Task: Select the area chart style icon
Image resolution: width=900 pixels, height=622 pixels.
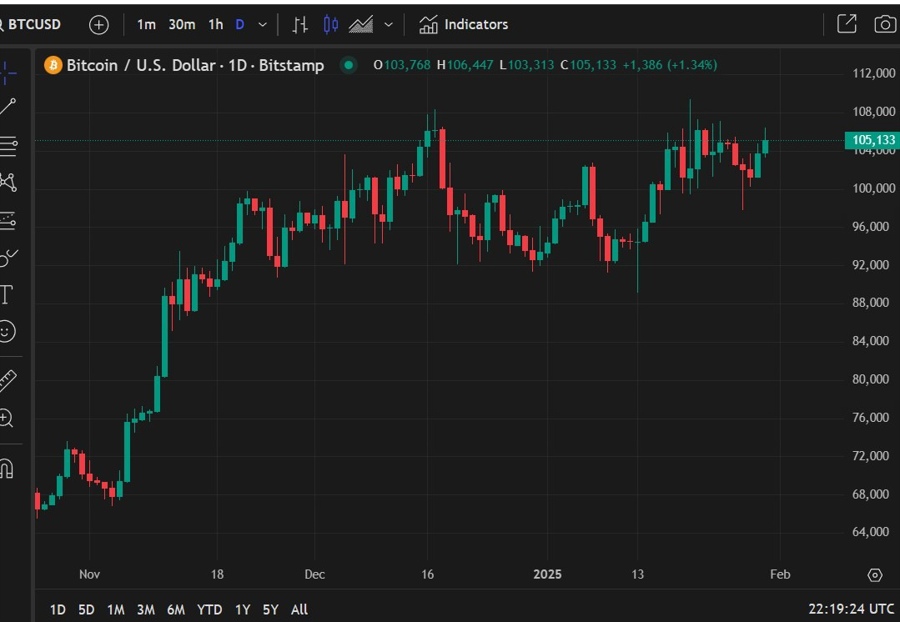Action: click(x=361, y=25)
